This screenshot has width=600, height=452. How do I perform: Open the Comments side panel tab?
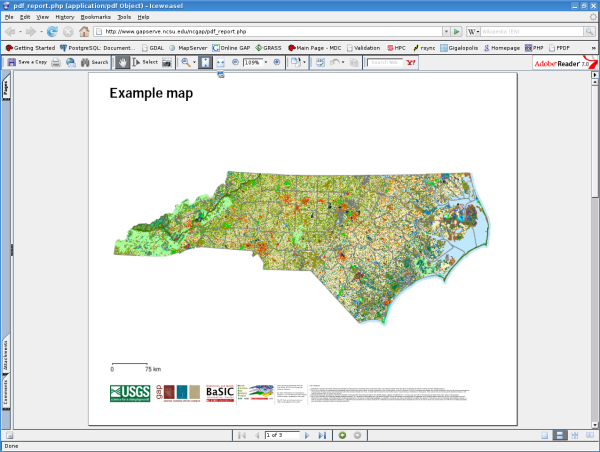[x=6, y=393]
